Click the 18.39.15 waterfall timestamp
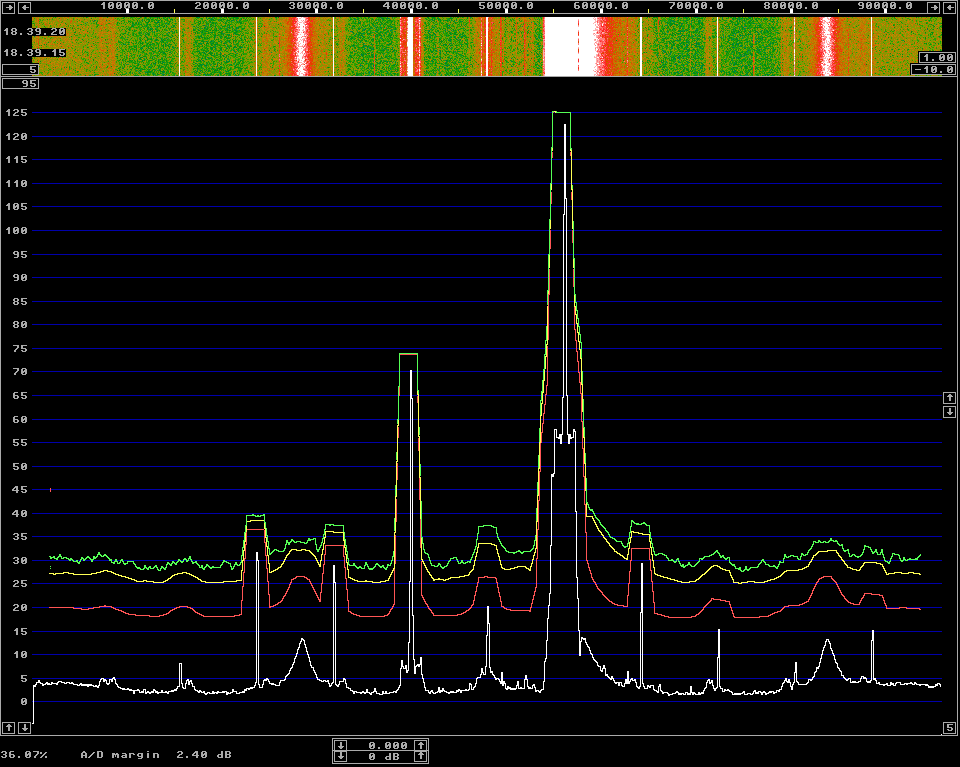 (34, 53)
